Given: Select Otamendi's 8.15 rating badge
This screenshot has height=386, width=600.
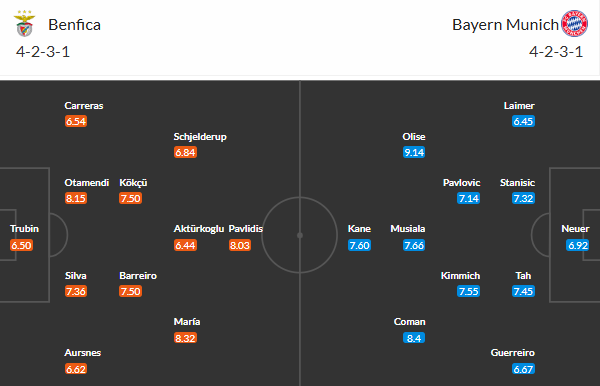Looking at the screenshot, I should [76, 198].
